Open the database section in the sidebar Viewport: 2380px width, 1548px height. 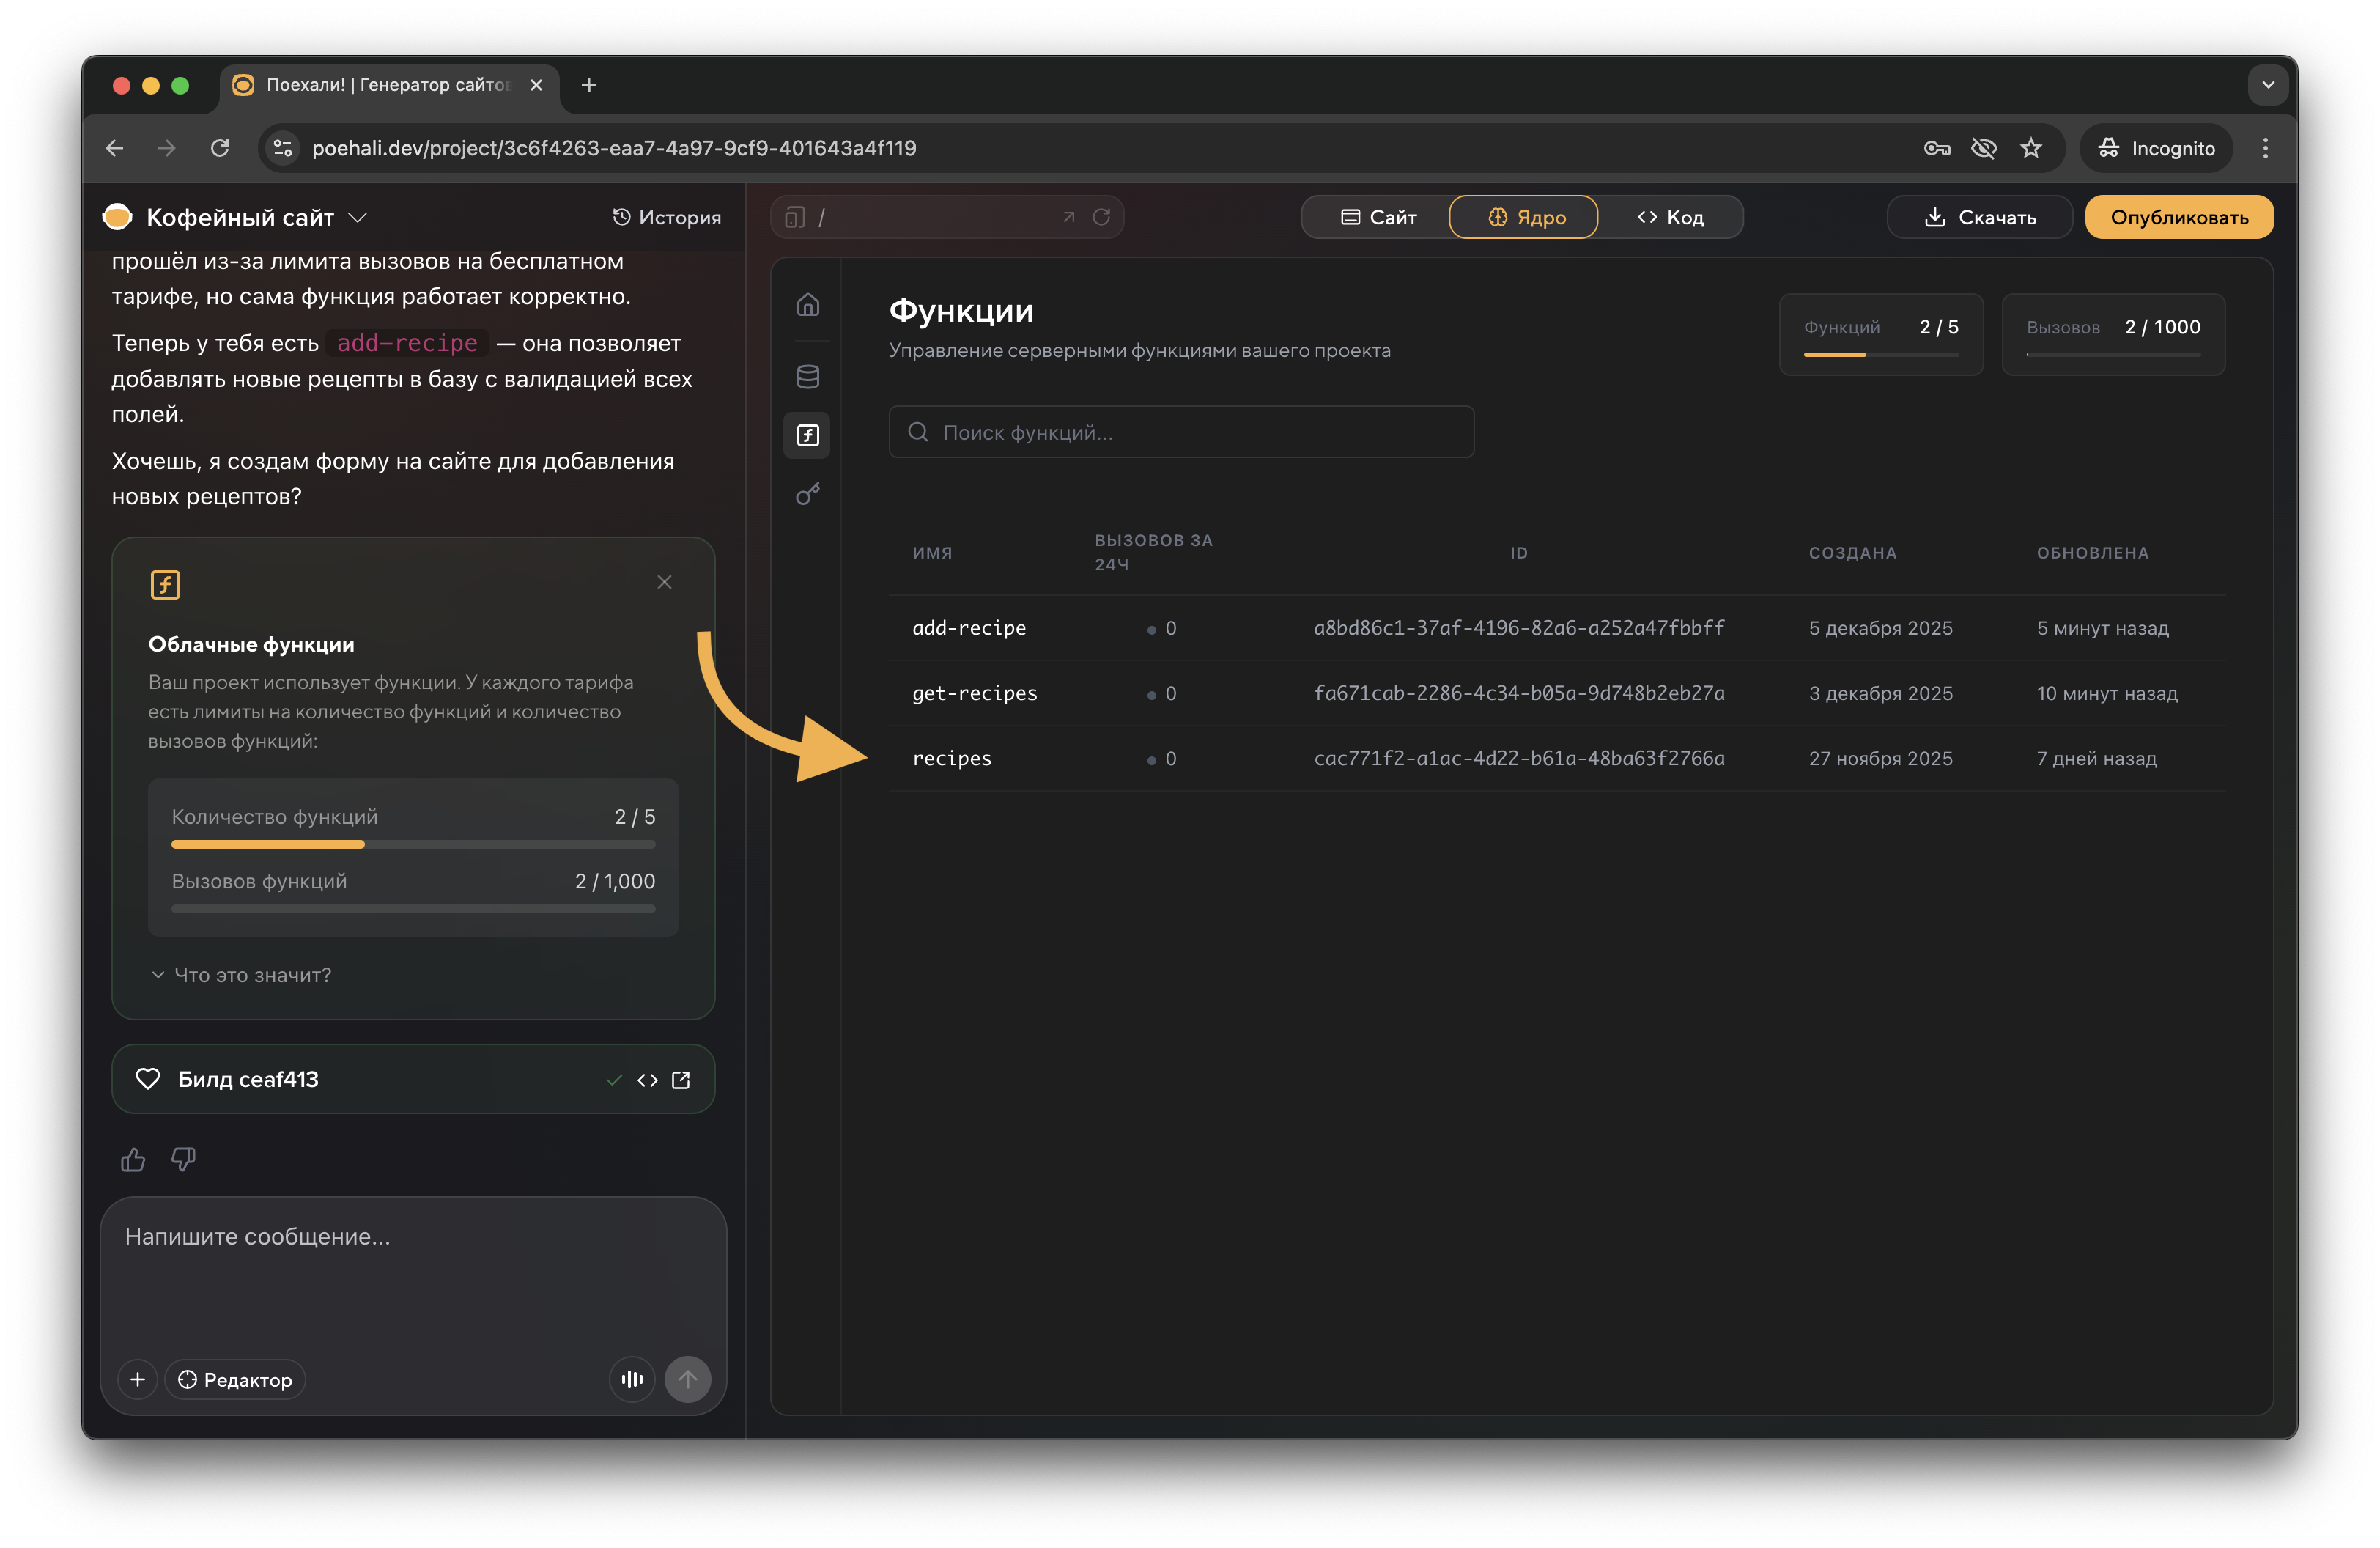coord(807,377)
